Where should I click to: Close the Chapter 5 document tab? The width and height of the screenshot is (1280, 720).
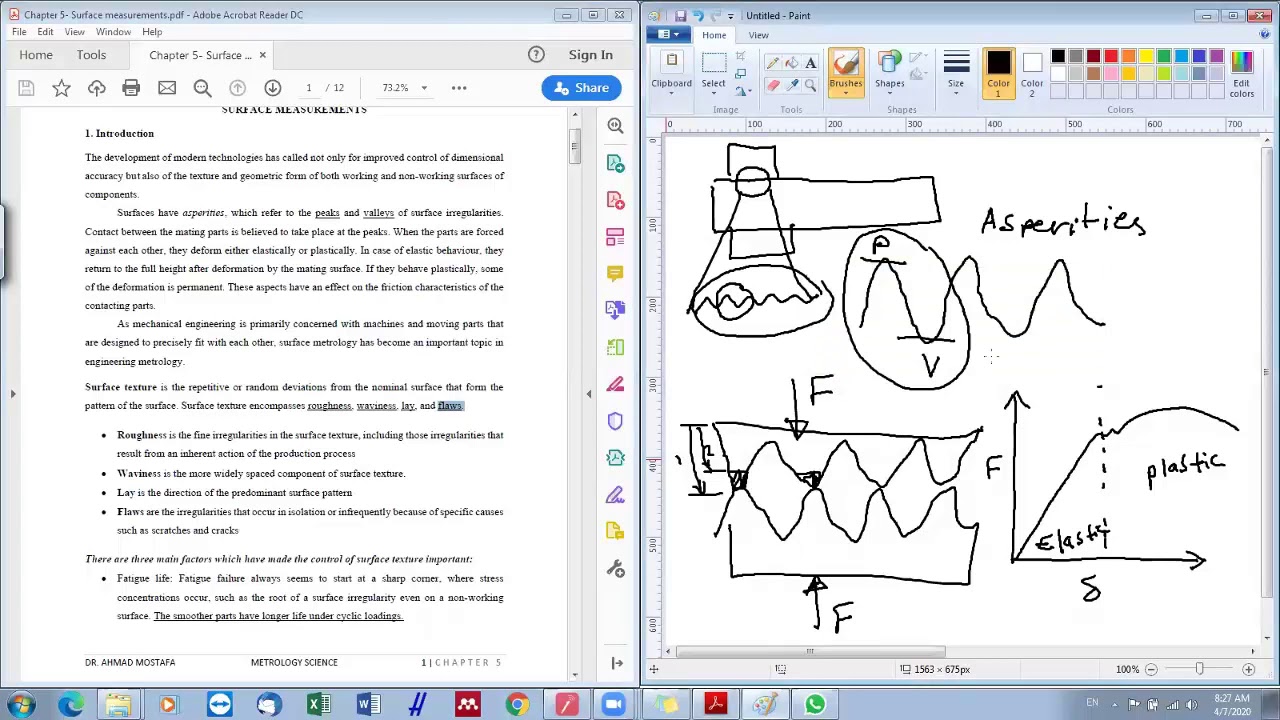[262, 55]
